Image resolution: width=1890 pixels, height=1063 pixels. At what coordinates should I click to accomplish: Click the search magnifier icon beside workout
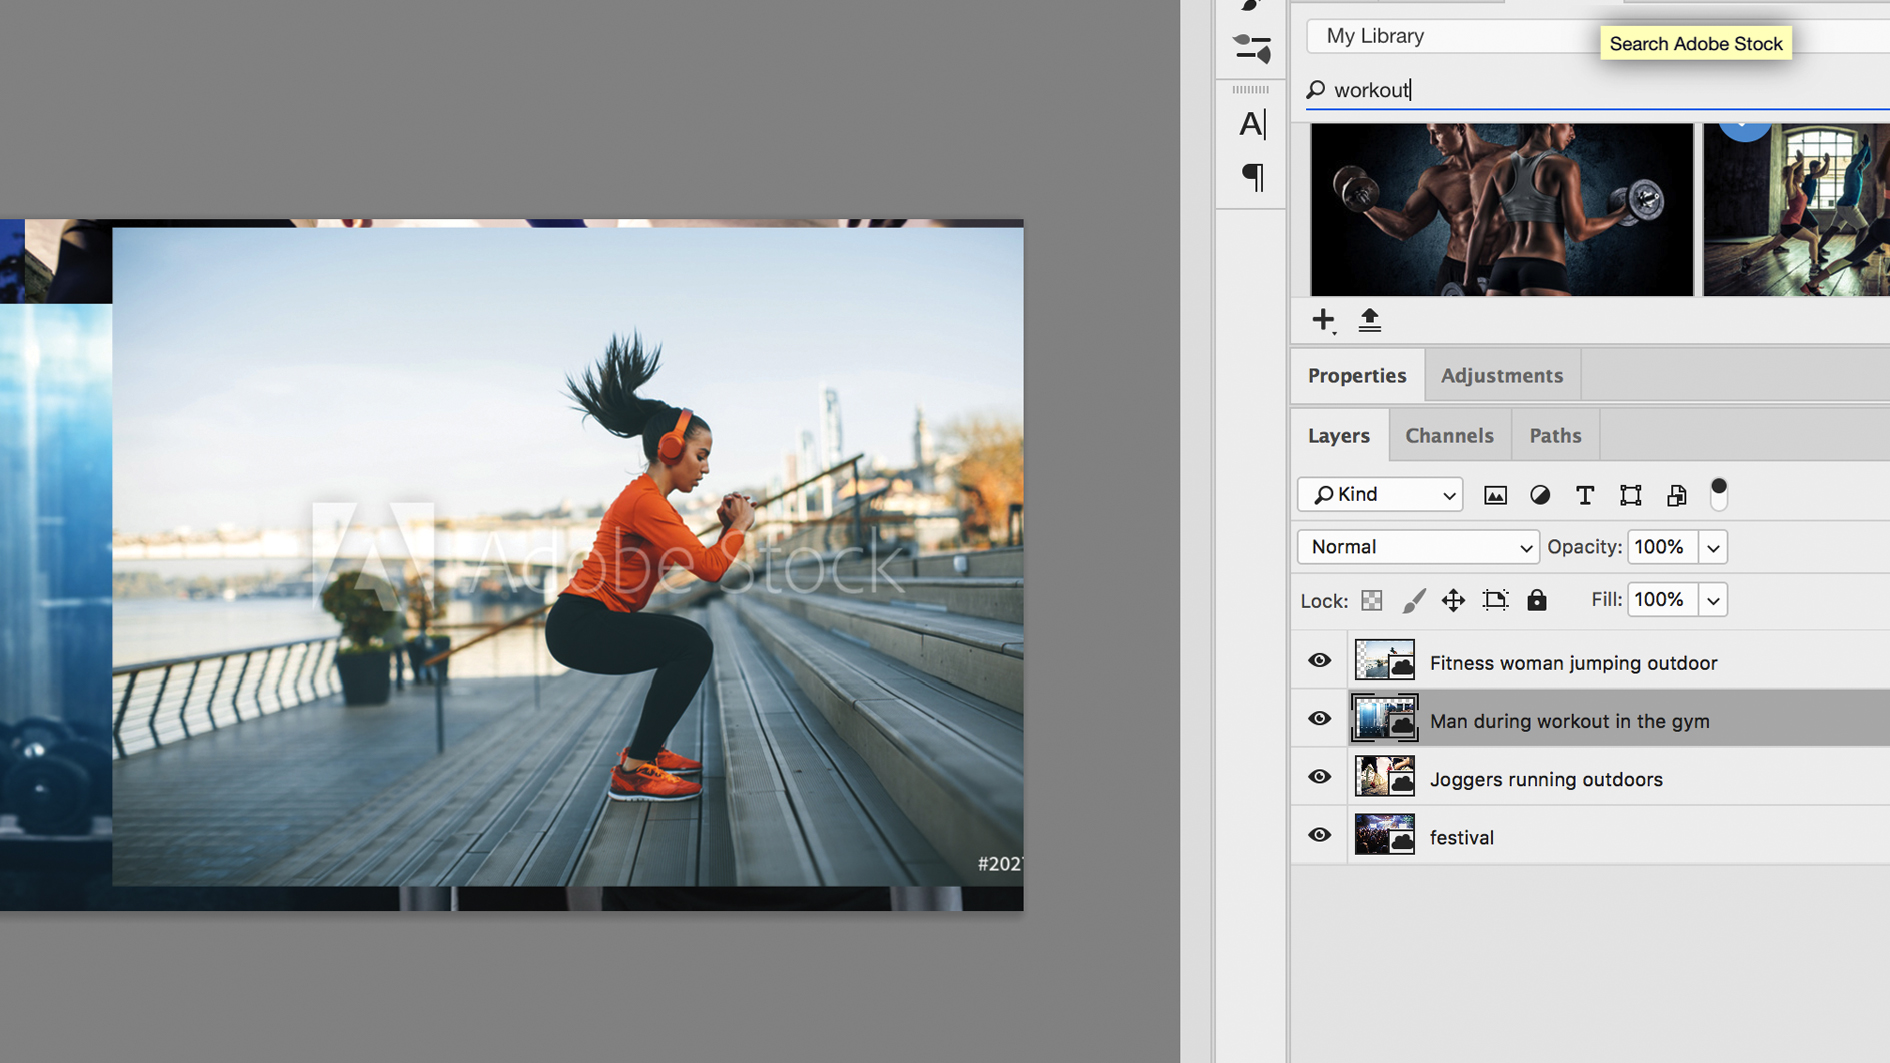click(1316, 90)
